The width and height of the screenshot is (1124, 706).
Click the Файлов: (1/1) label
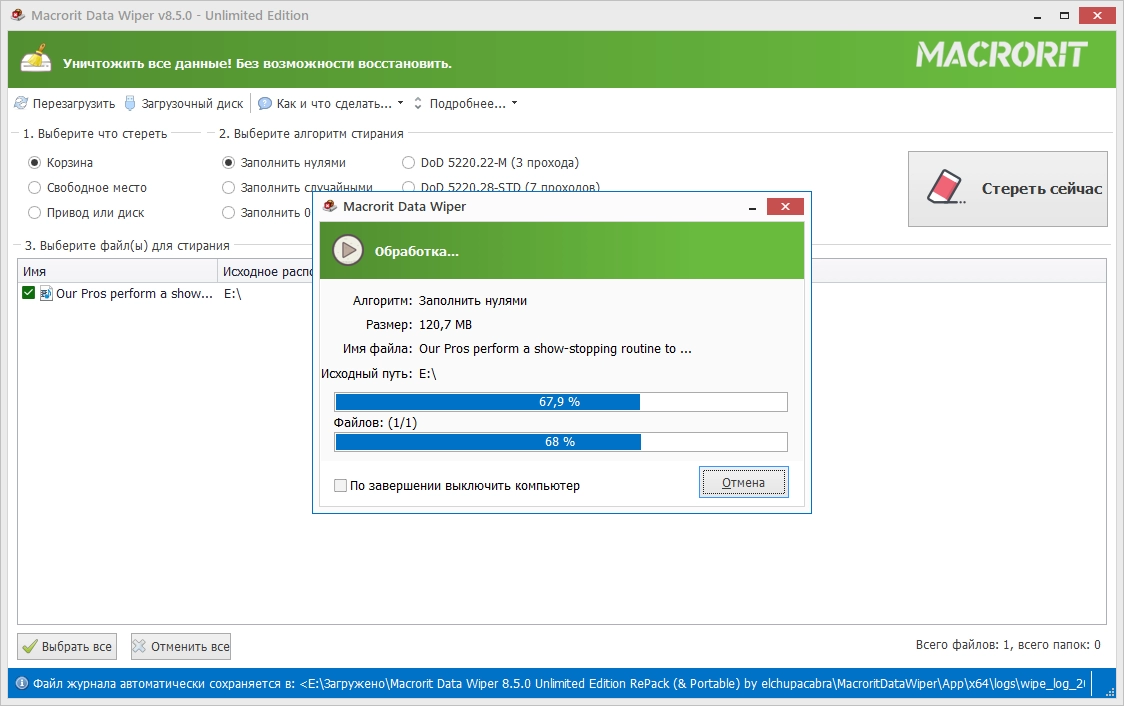[375, 422]
